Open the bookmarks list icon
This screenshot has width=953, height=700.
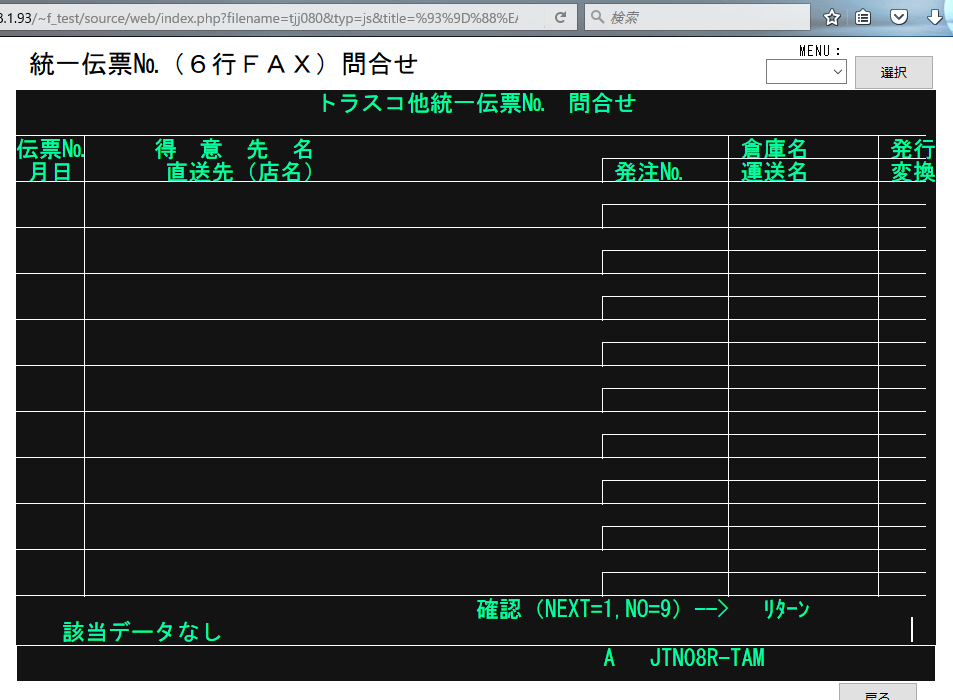point(863,17)
